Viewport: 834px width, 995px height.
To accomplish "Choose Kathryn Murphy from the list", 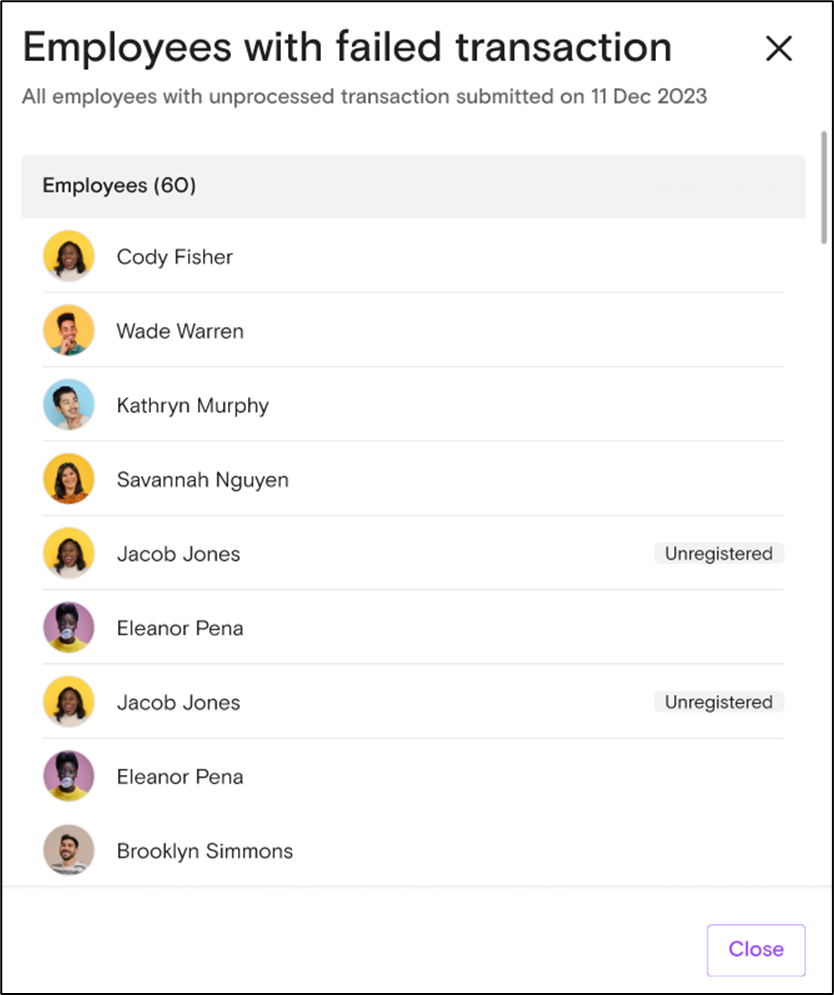I will 193,405.
